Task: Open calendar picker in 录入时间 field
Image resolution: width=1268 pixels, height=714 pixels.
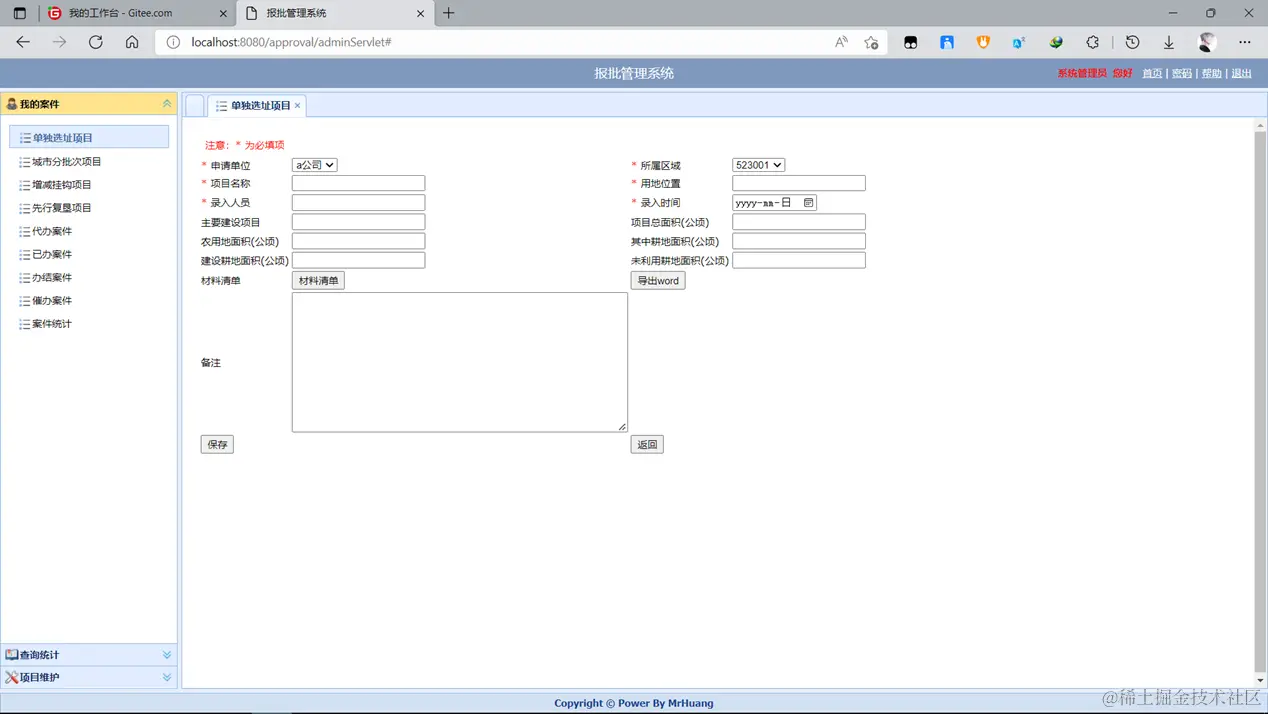Action: tap(808, 202)
